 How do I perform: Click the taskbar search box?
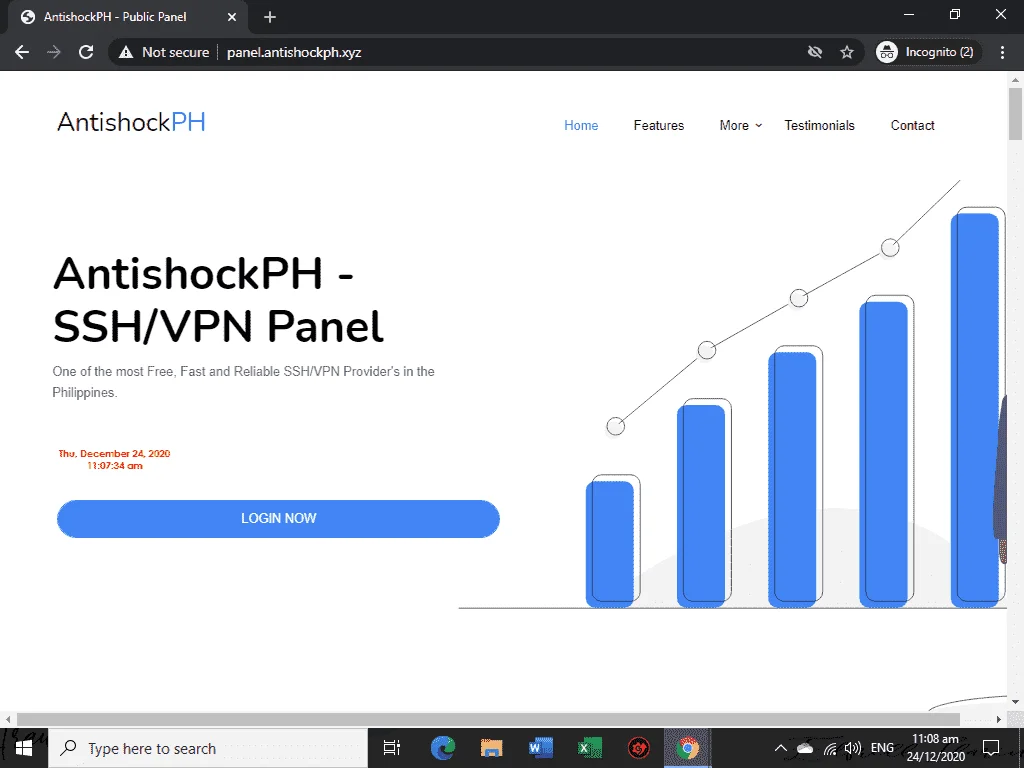pos(208,748)
